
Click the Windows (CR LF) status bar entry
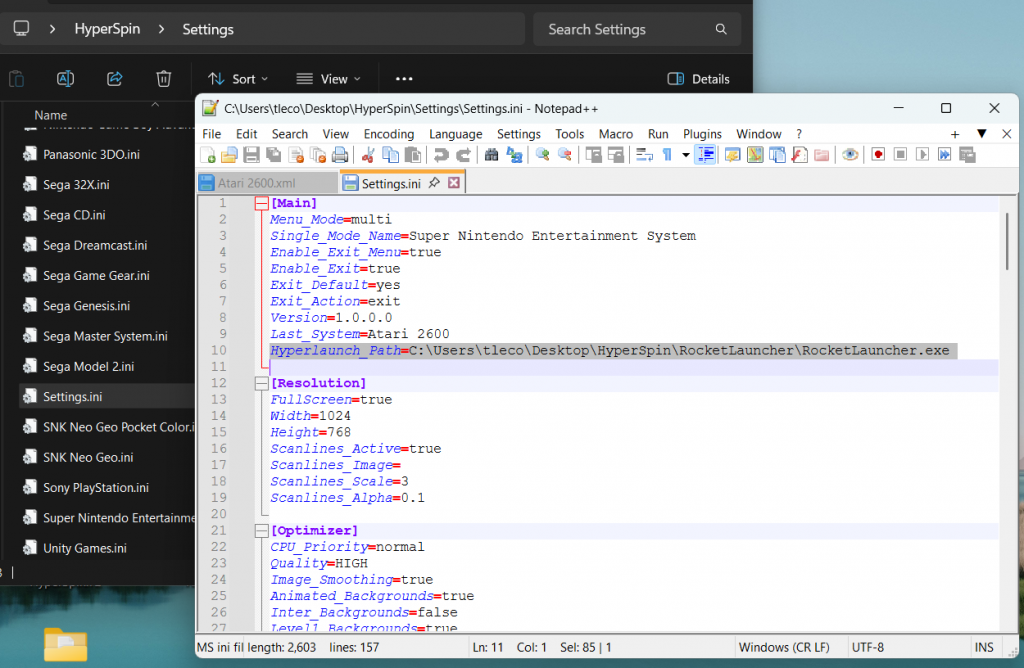tap(784, 647)
